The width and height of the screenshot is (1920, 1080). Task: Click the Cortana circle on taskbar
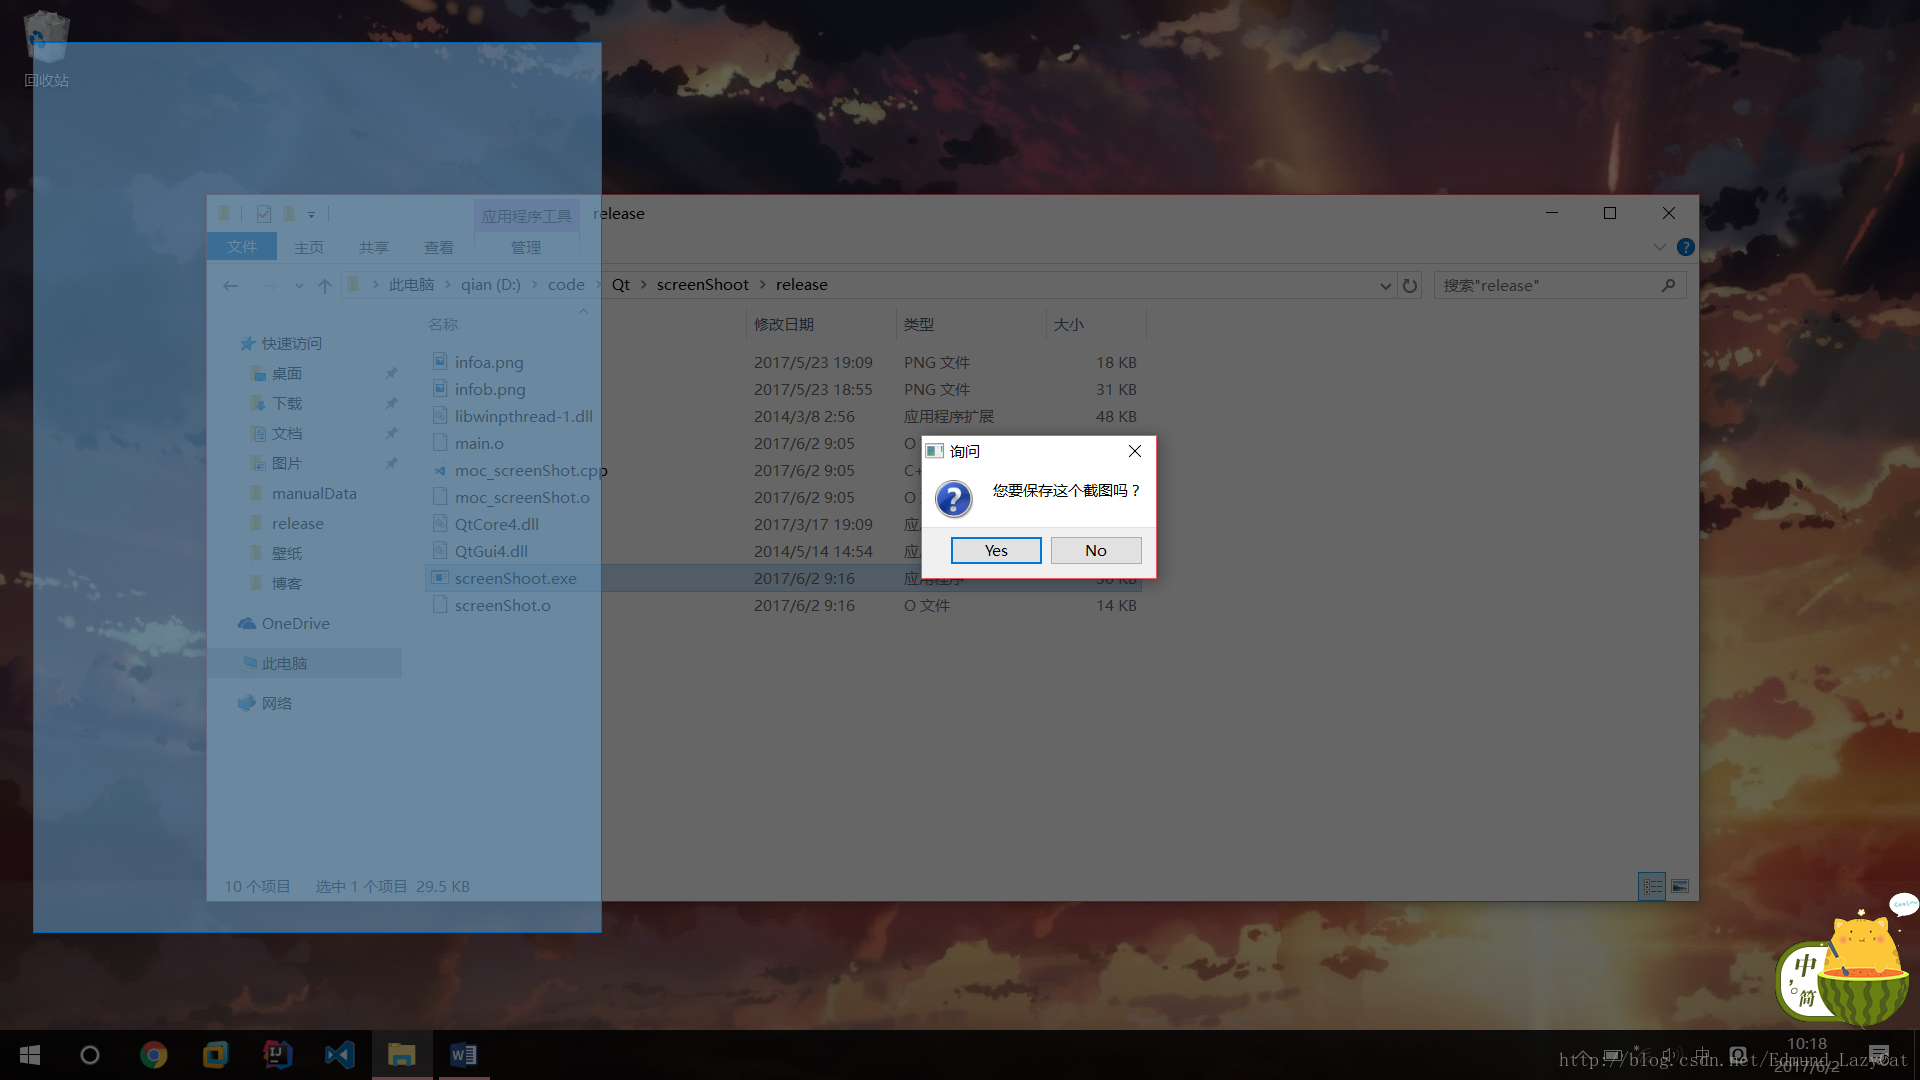(x=90, y=1055)
